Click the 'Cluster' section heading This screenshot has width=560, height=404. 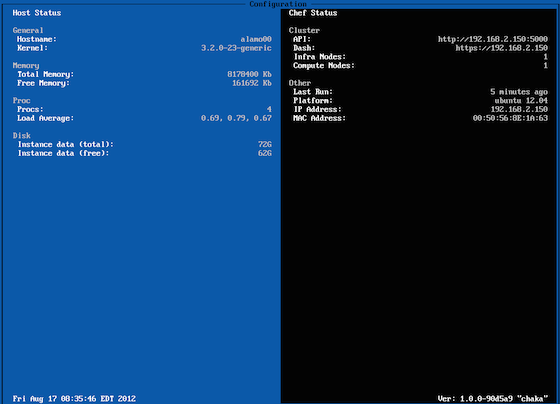pos(304,30)
